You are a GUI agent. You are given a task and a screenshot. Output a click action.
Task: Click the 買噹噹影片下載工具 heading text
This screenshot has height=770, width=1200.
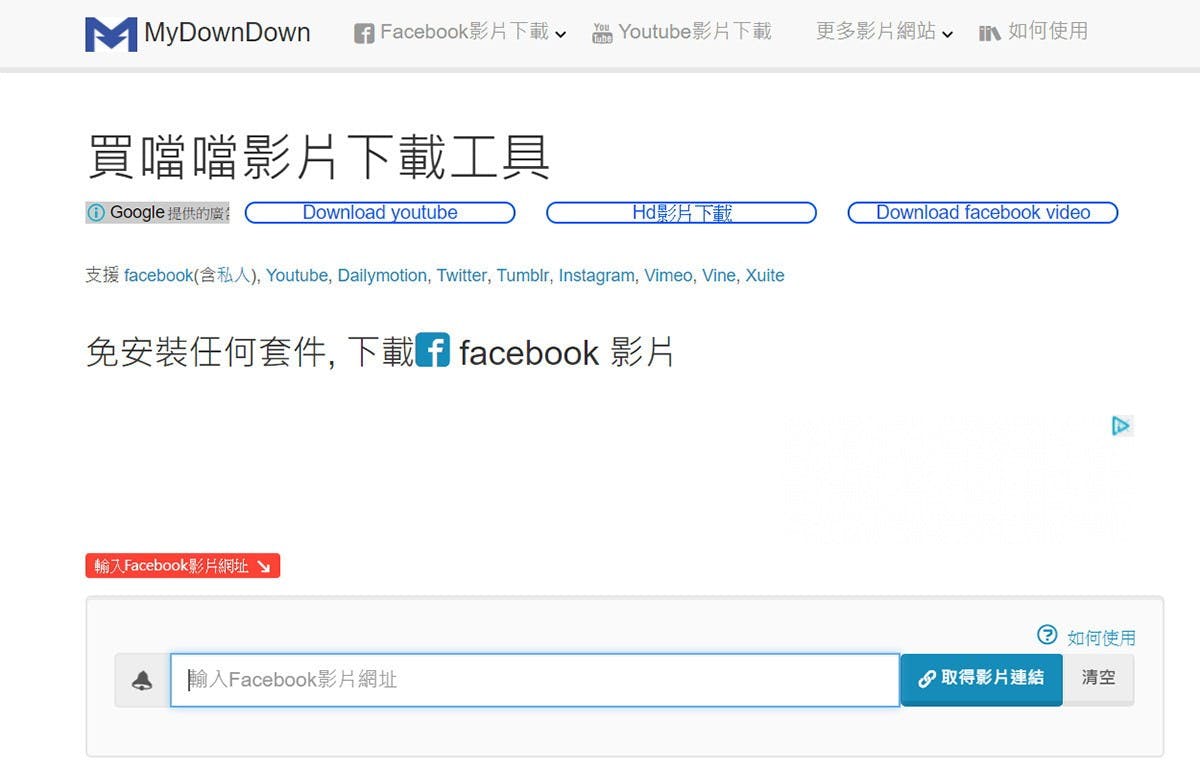pyautogui.click(x=318, y=156)
